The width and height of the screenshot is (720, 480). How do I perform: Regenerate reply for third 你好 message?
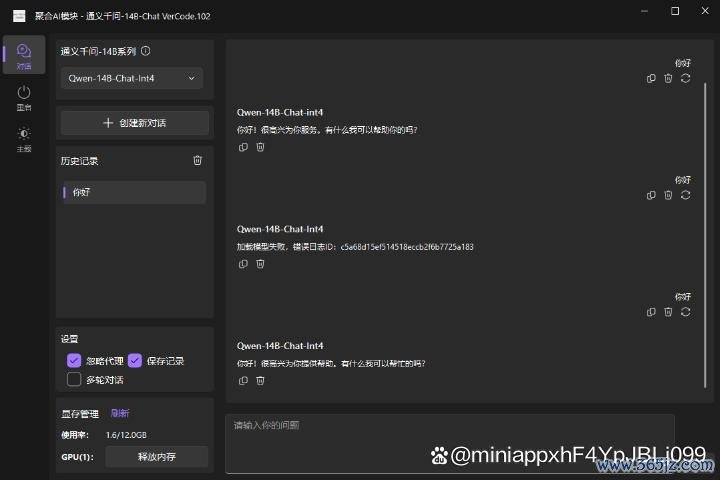[x=686, y=312]
